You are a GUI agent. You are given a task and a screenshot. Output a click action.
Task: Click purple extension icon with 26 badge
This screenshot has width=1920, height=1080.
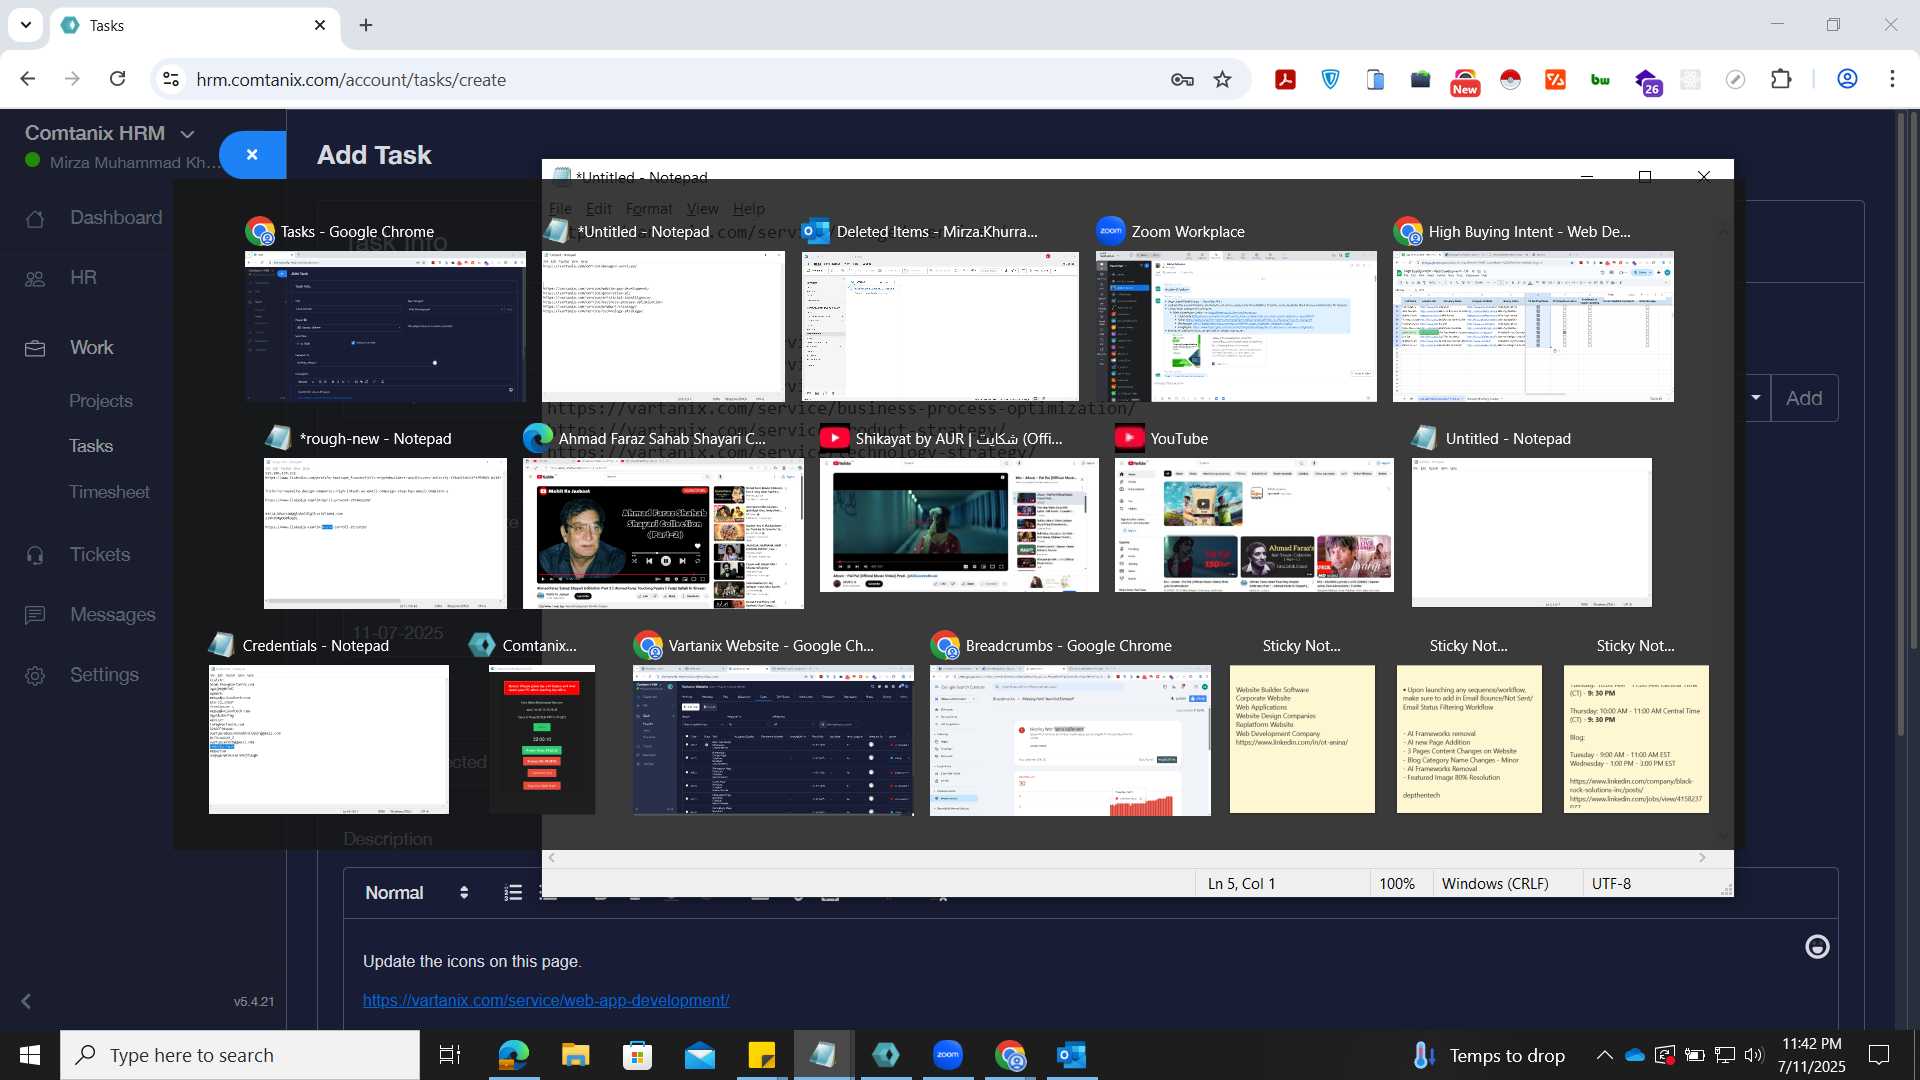pyautogui.click(x=1647, y=82)
